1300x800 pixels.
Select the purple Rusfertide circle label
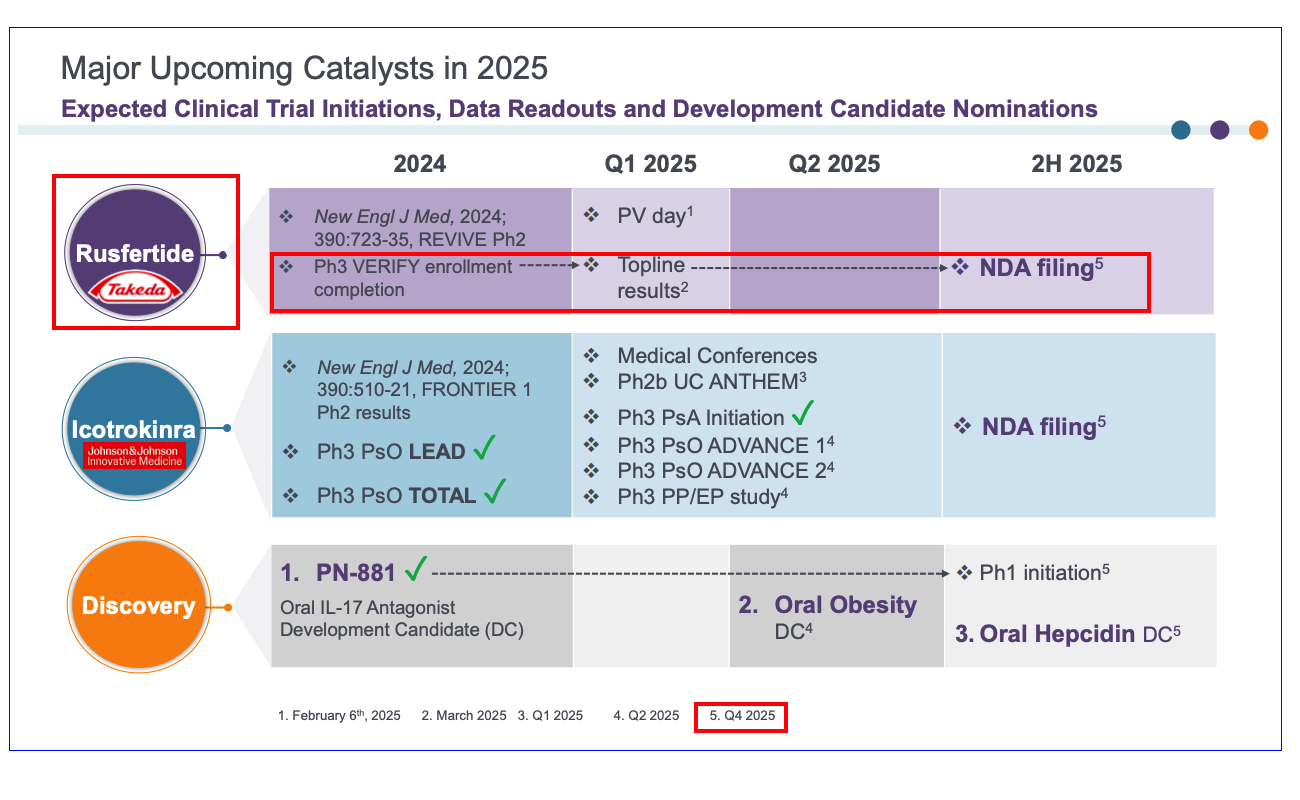point(135,253)
